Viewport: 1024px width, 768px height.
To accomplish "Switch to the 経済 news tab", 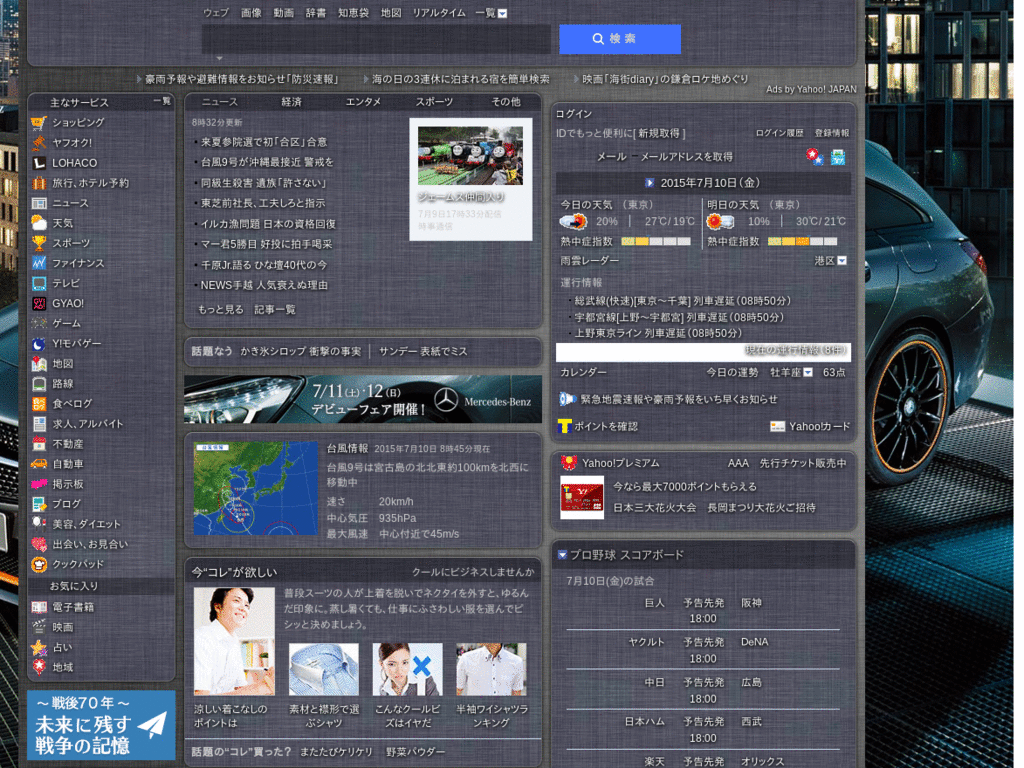I will (x=291, y=102).
